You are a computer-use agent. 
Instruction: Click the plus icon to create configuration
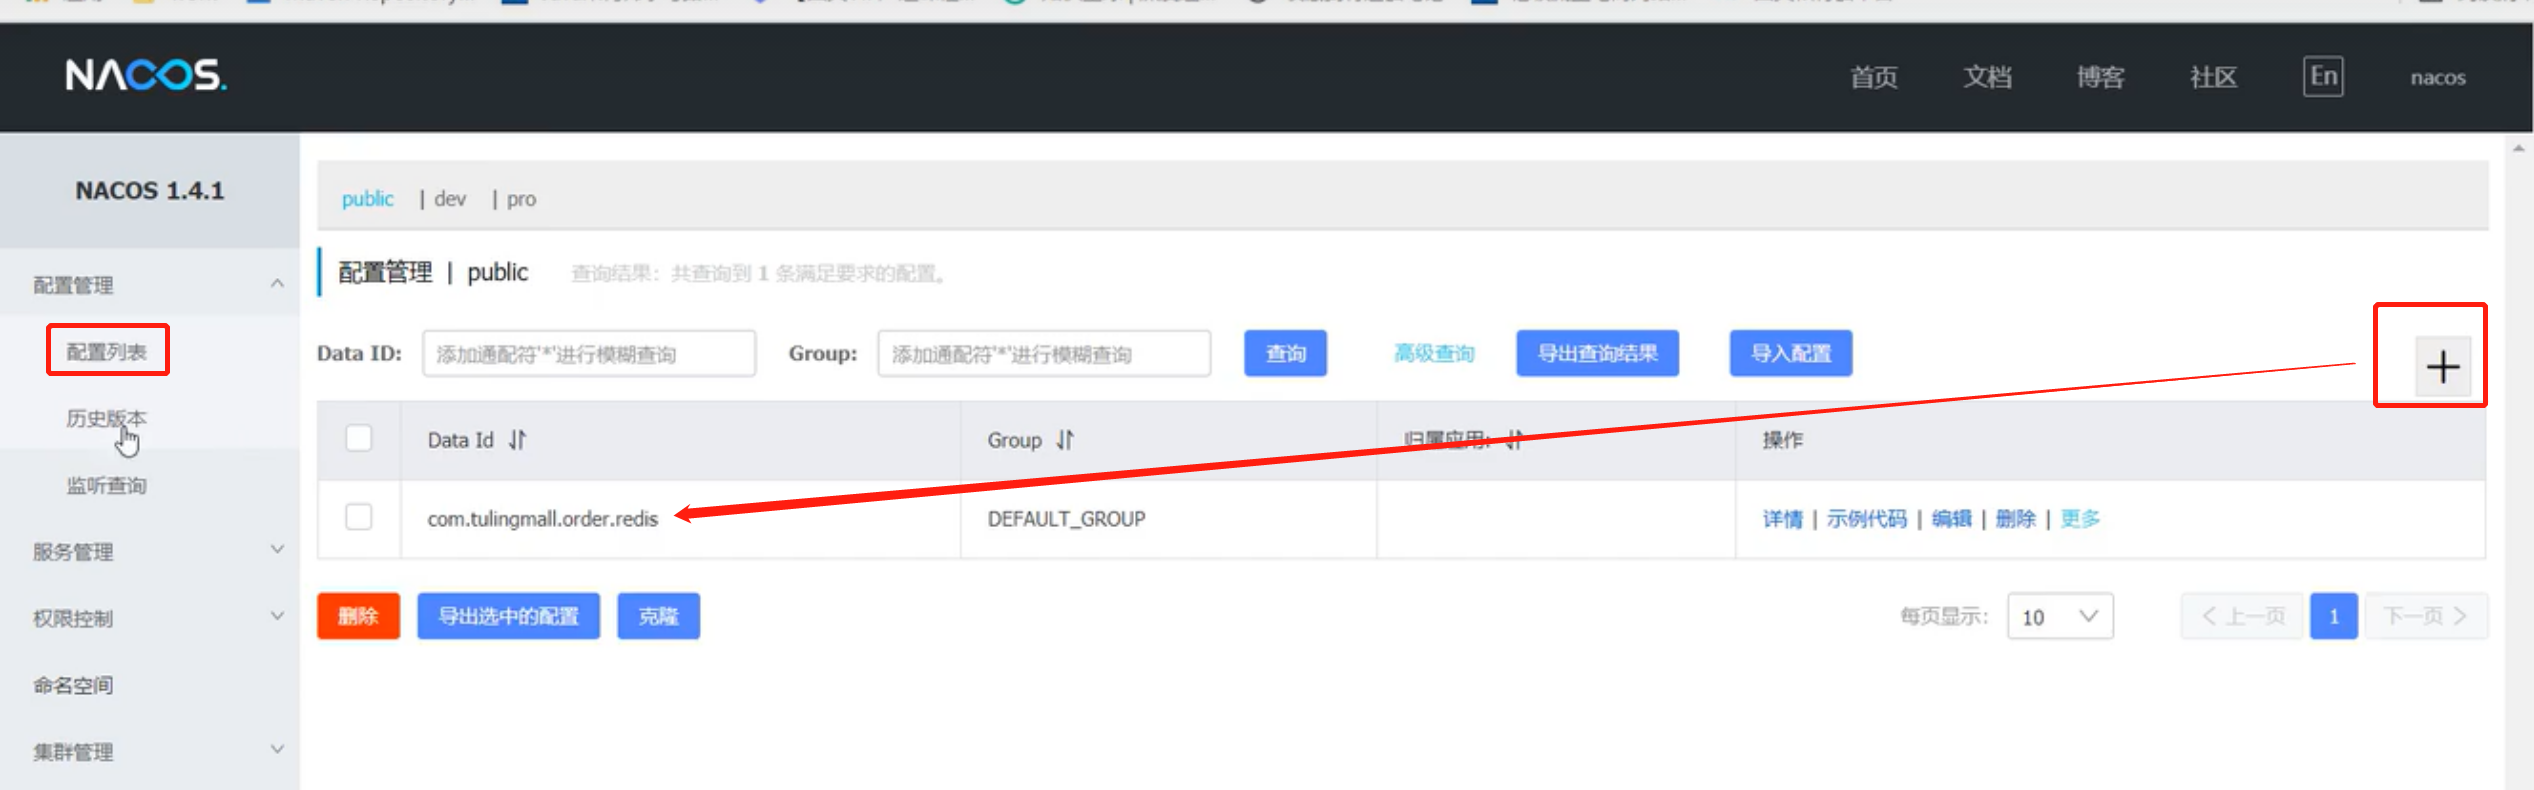2442,367
